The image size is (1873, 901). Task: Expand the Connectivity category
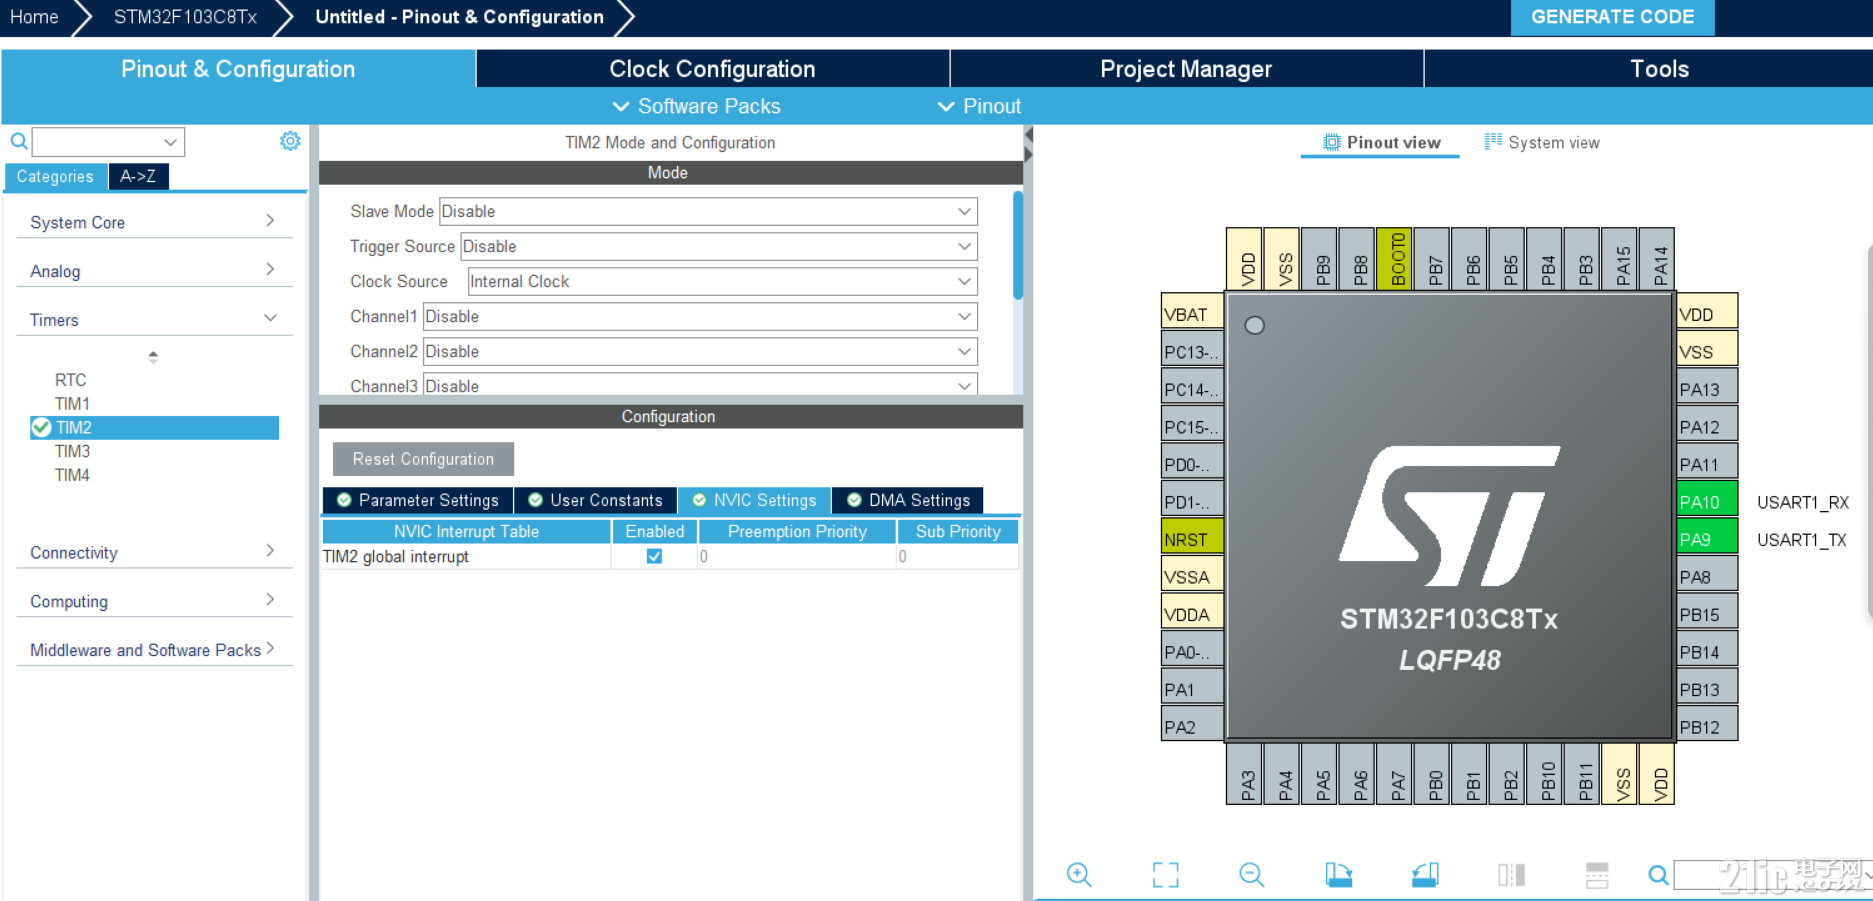(154, 552)
